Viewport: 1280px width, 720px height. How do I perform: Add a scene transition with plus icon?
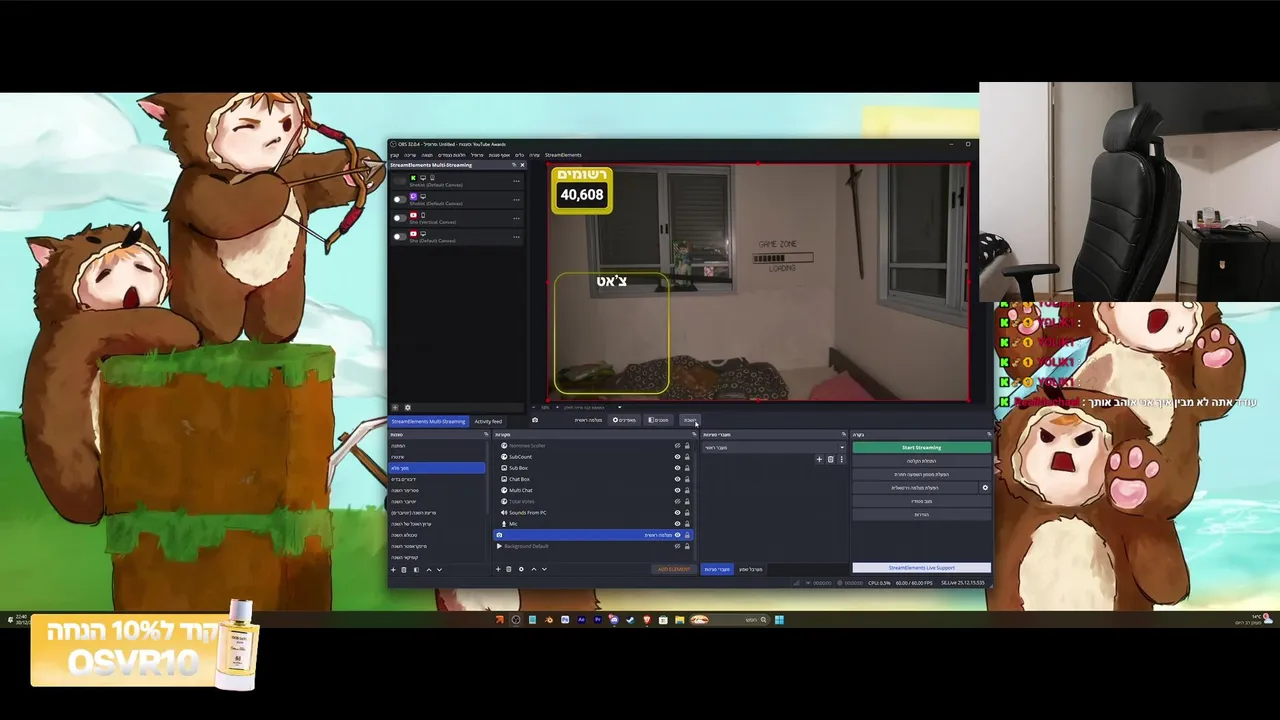tap(819, 459)
